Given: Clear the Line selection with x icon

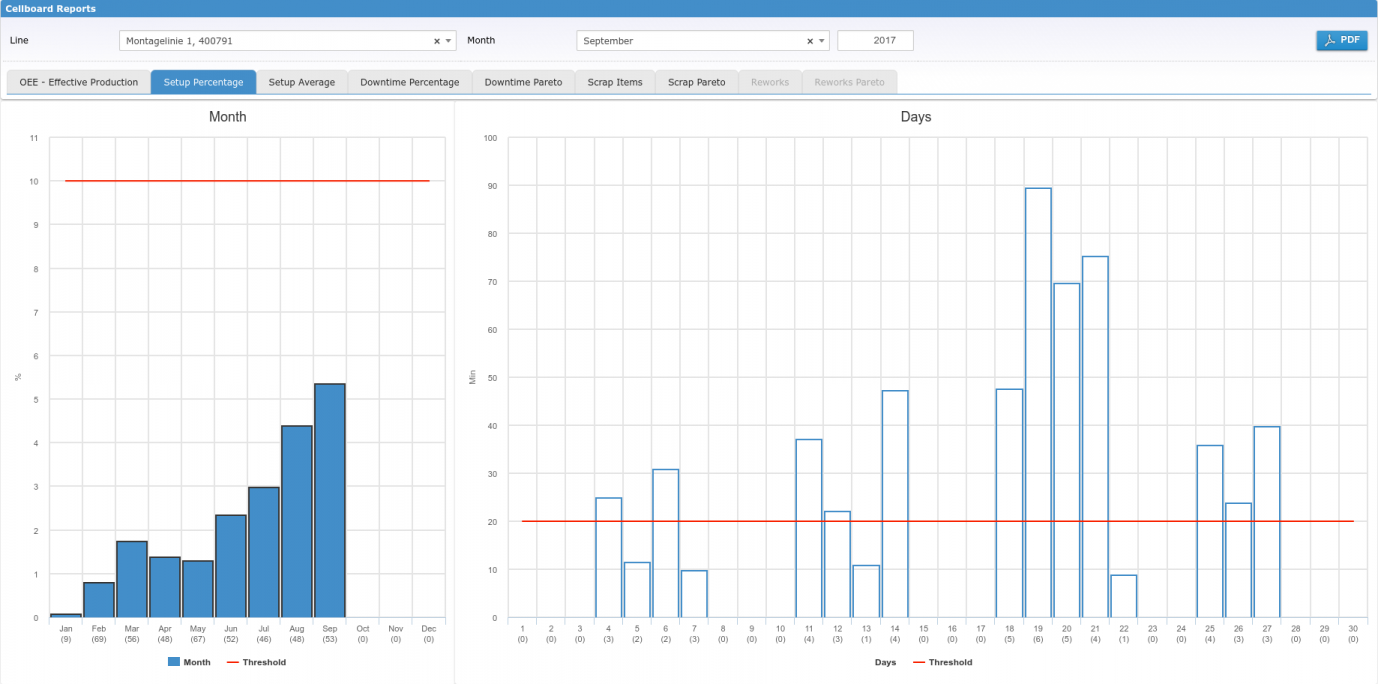Looking at the screenshot, I should click(x=437, y=41).
